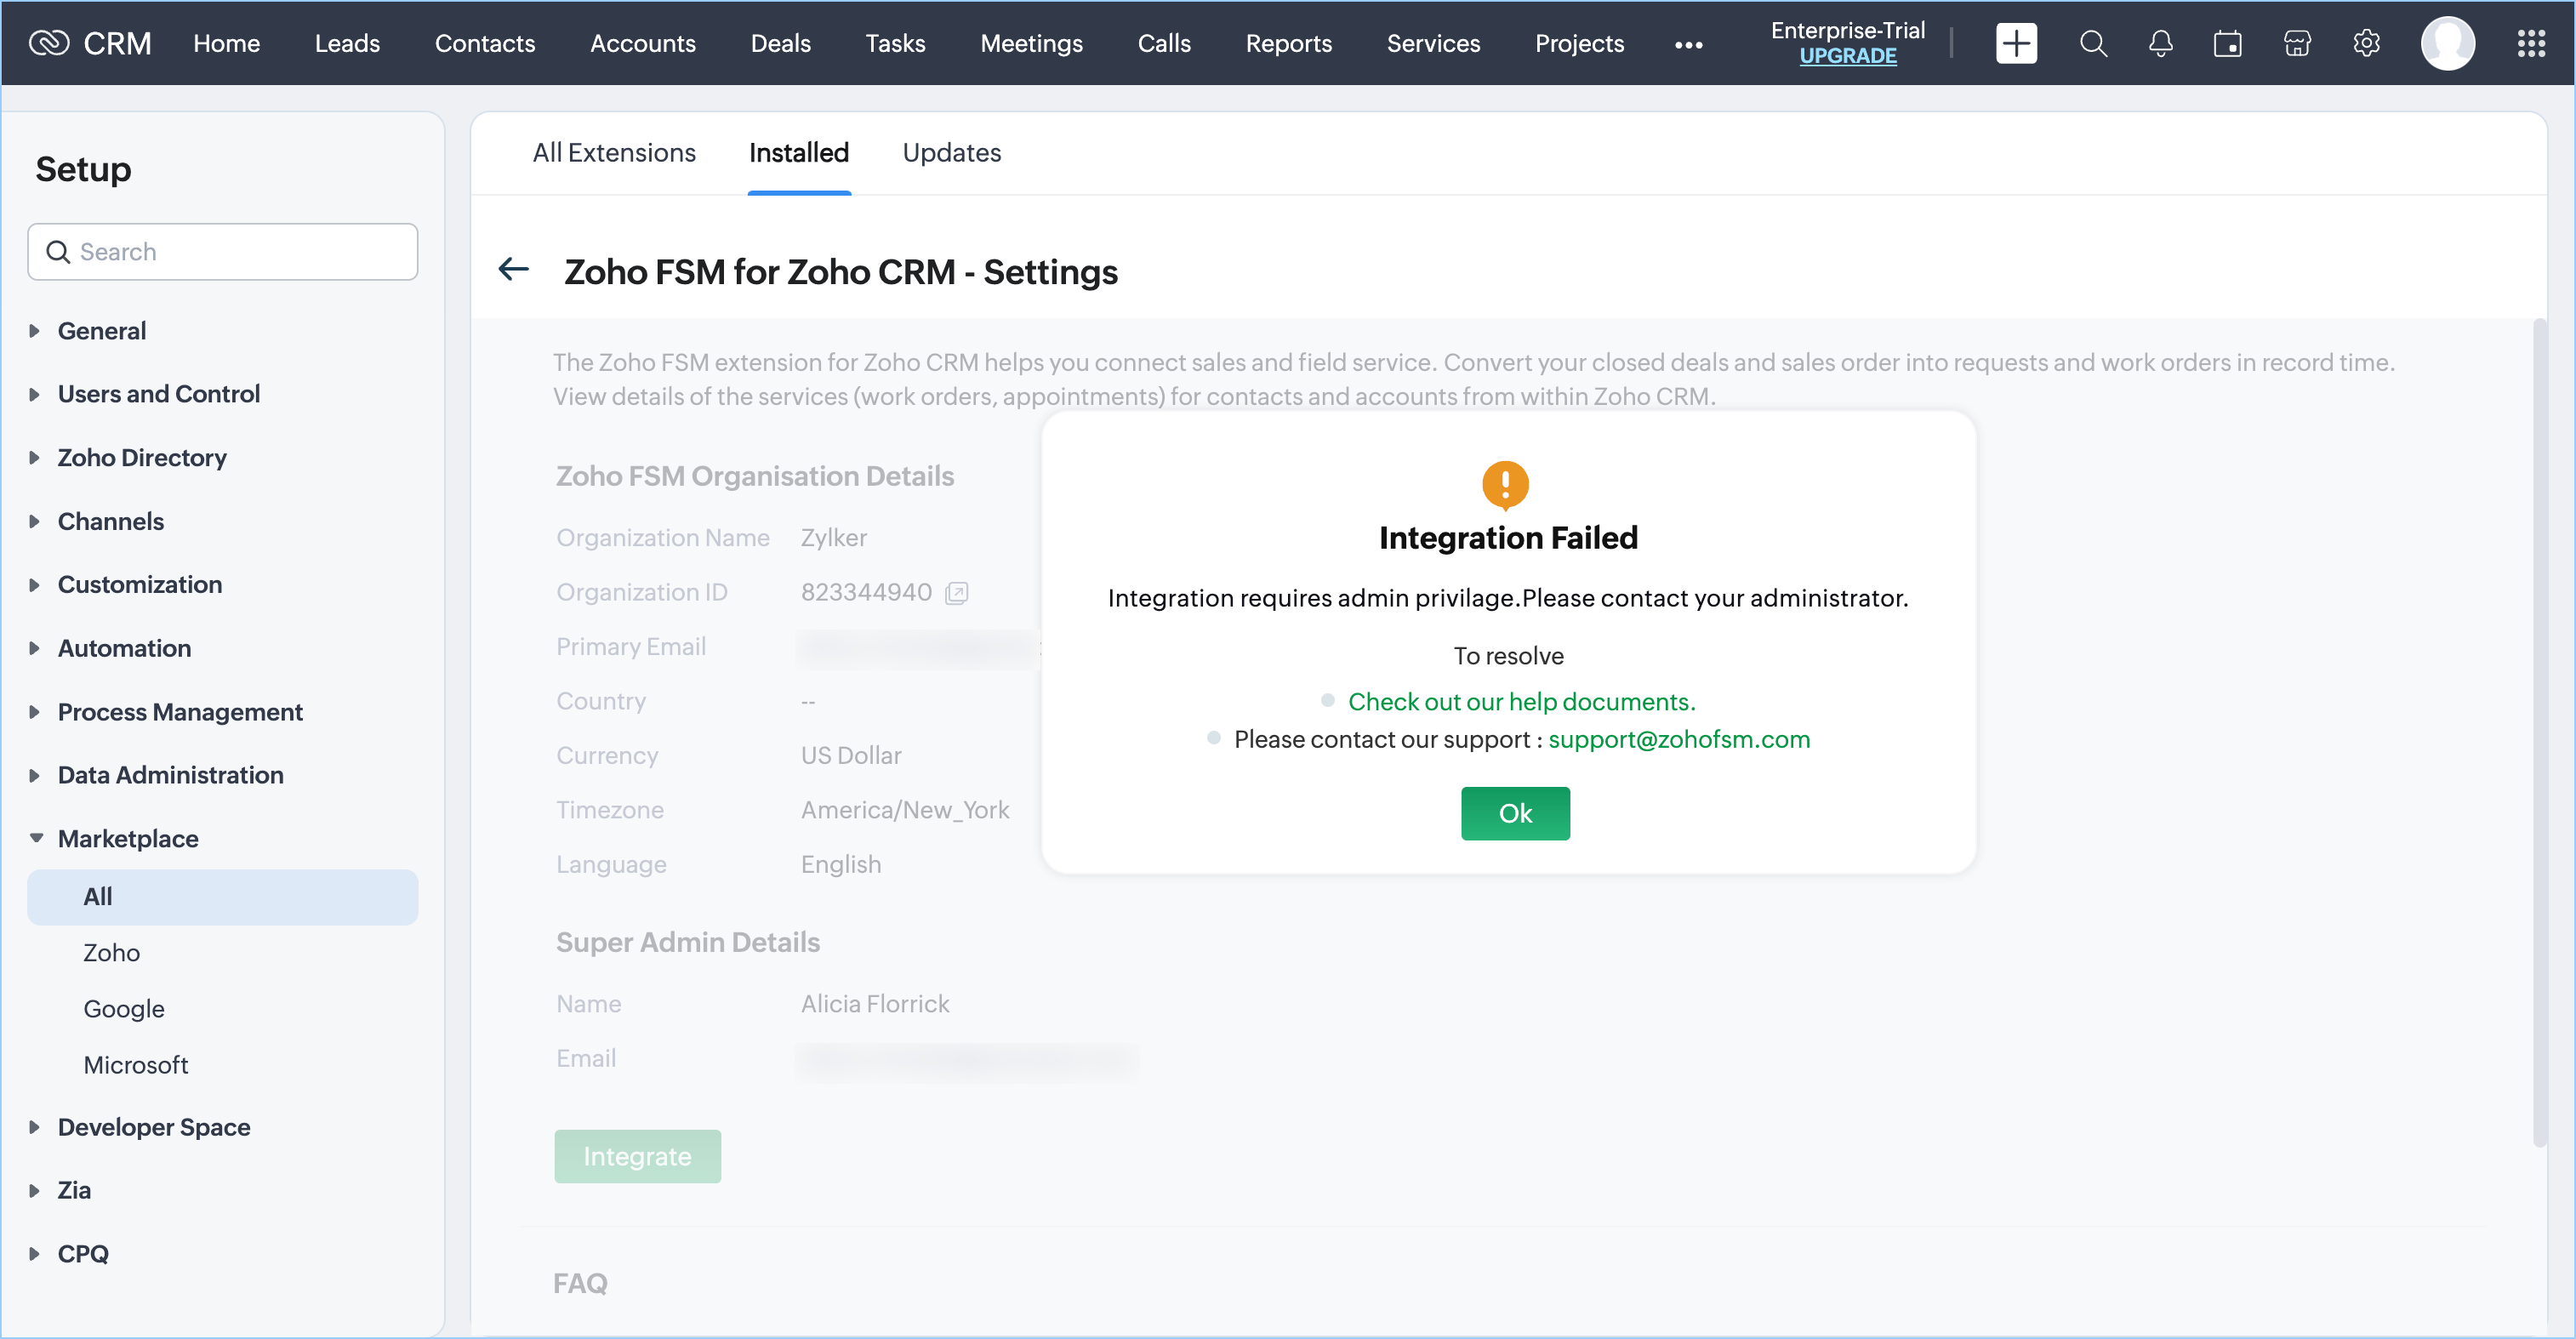Click the copy icon next to Organization ID
The width and height of the screenshot is (2576, 1339).
[x=957, y=593]
